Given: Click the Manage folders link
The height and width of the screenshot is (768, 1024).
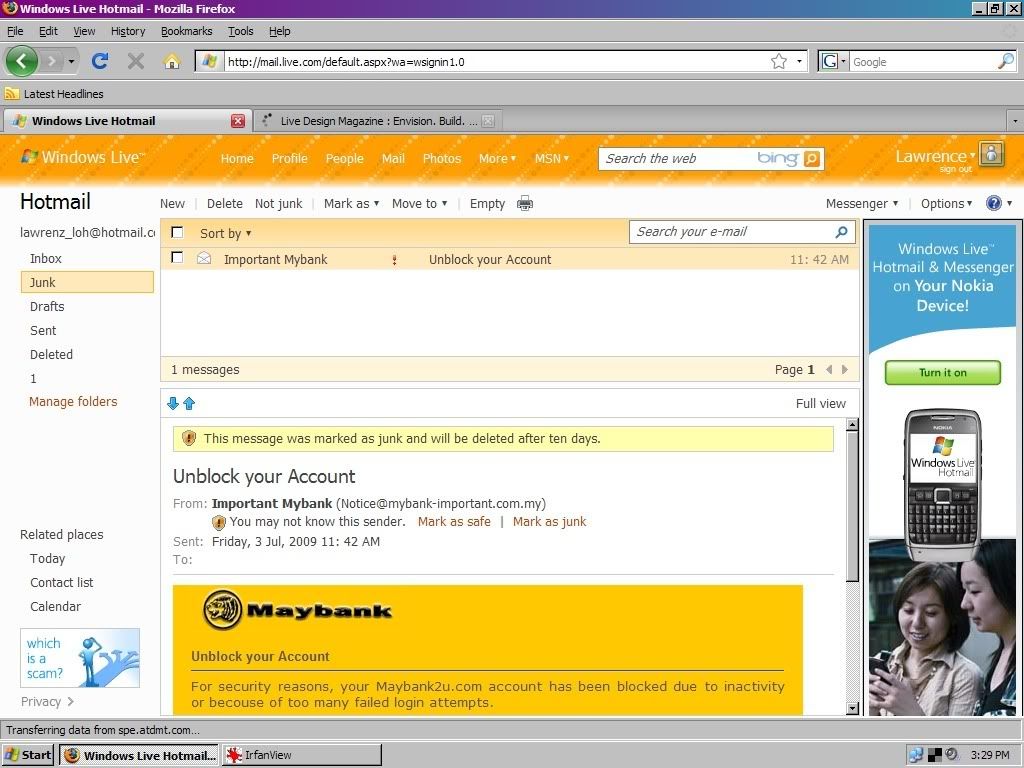Looking at the screenshot, I should 73,402.
